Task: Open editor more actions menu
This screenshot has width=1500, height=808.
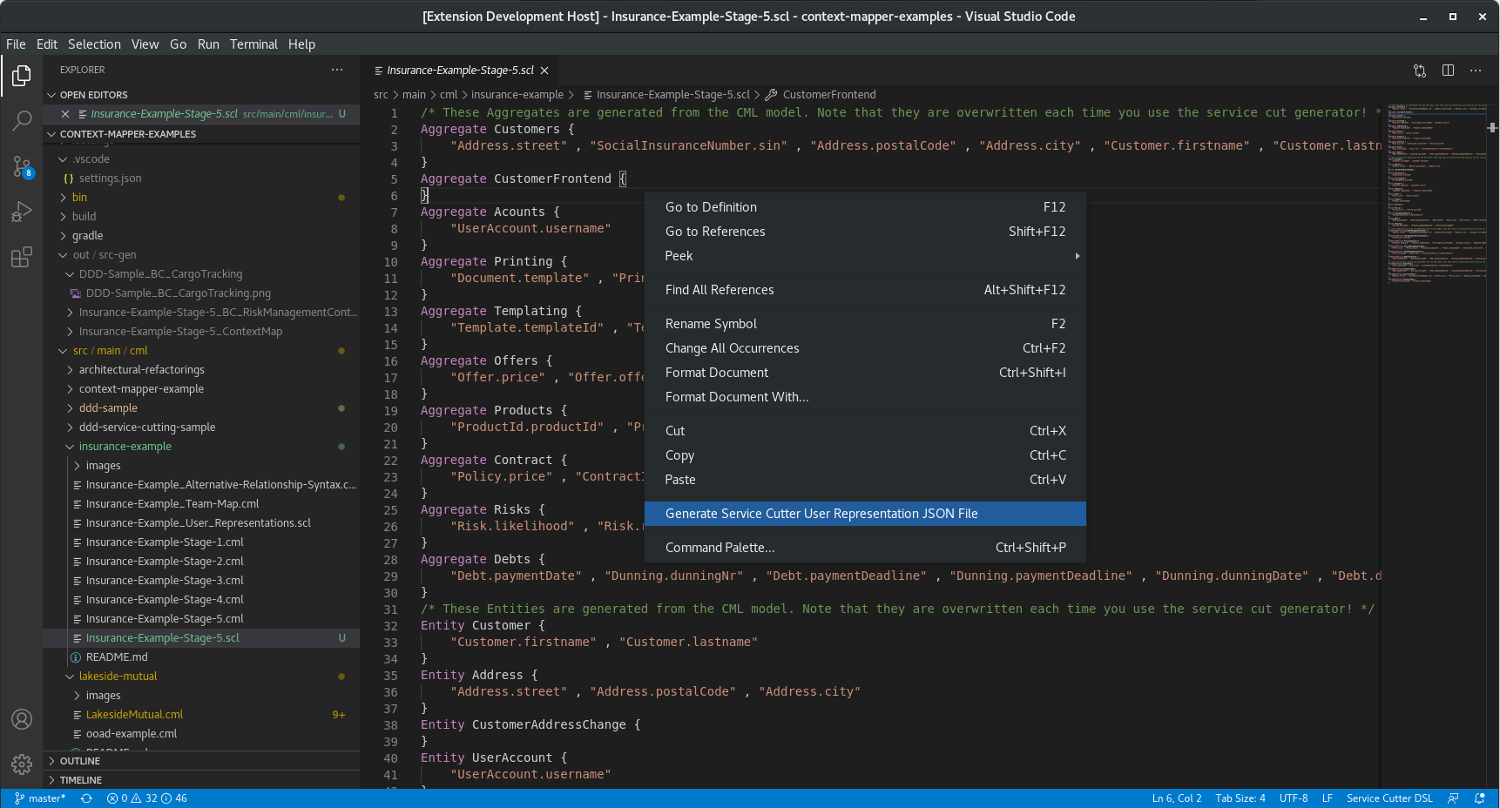Action: click(x=1476, y=70)
